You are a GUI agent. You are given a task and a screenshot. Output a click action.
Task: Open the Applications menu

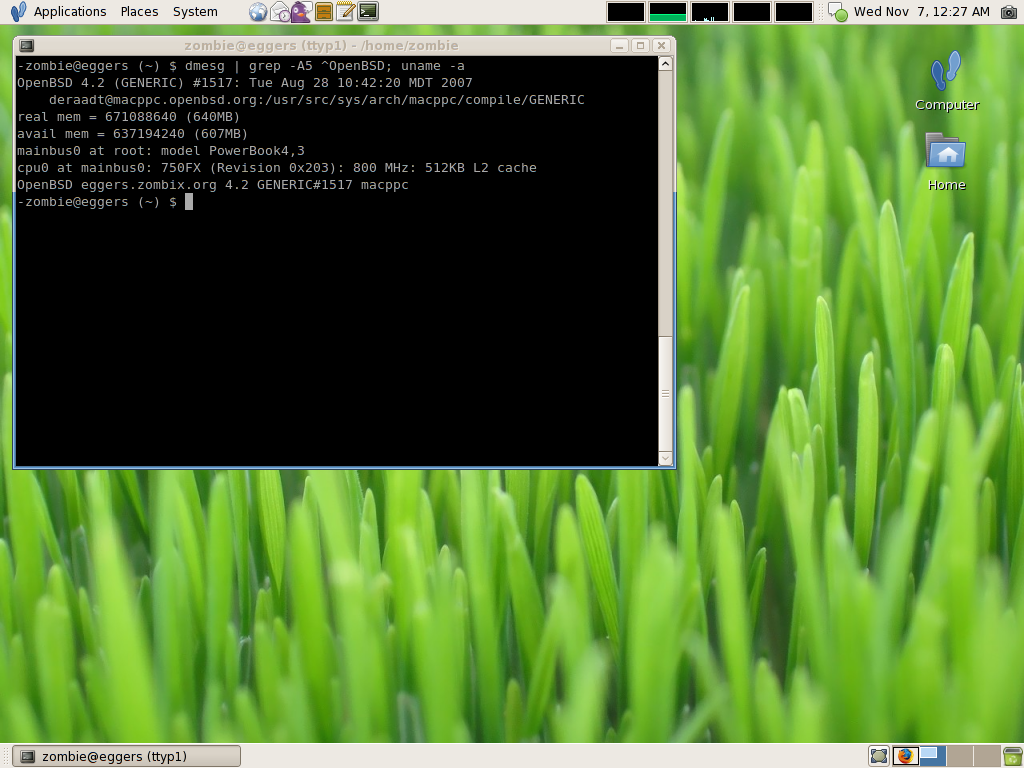69,12
